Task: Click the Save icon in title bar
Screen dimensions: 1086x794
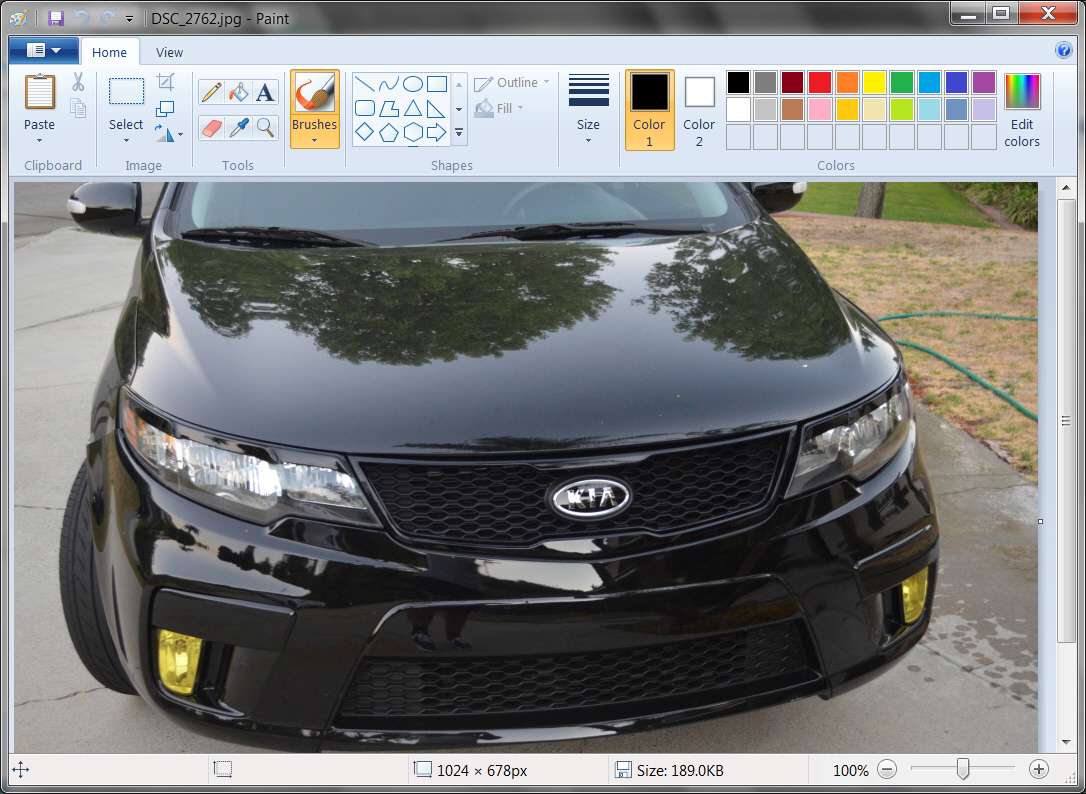Action: coord(55,18)
